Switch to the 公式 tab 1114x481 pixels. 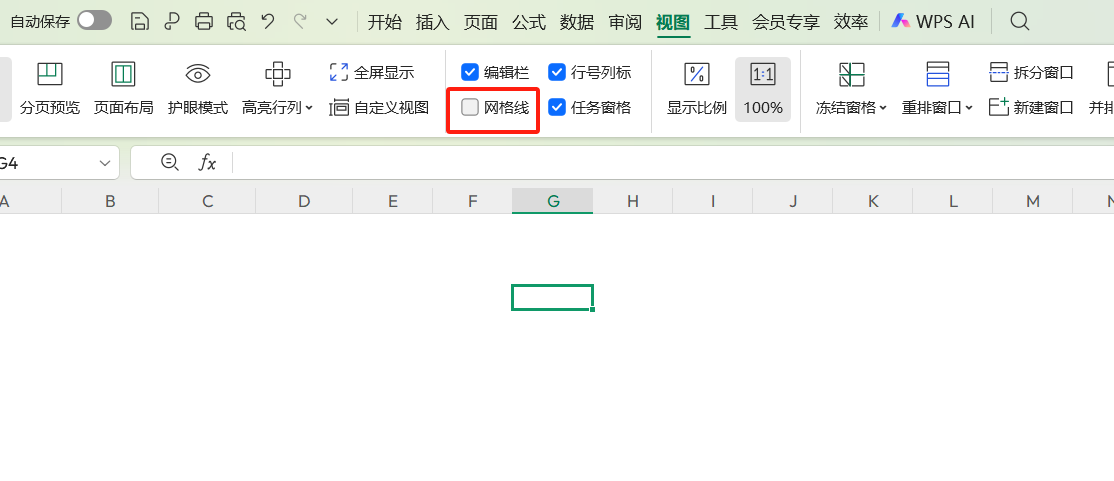[529, 22]
